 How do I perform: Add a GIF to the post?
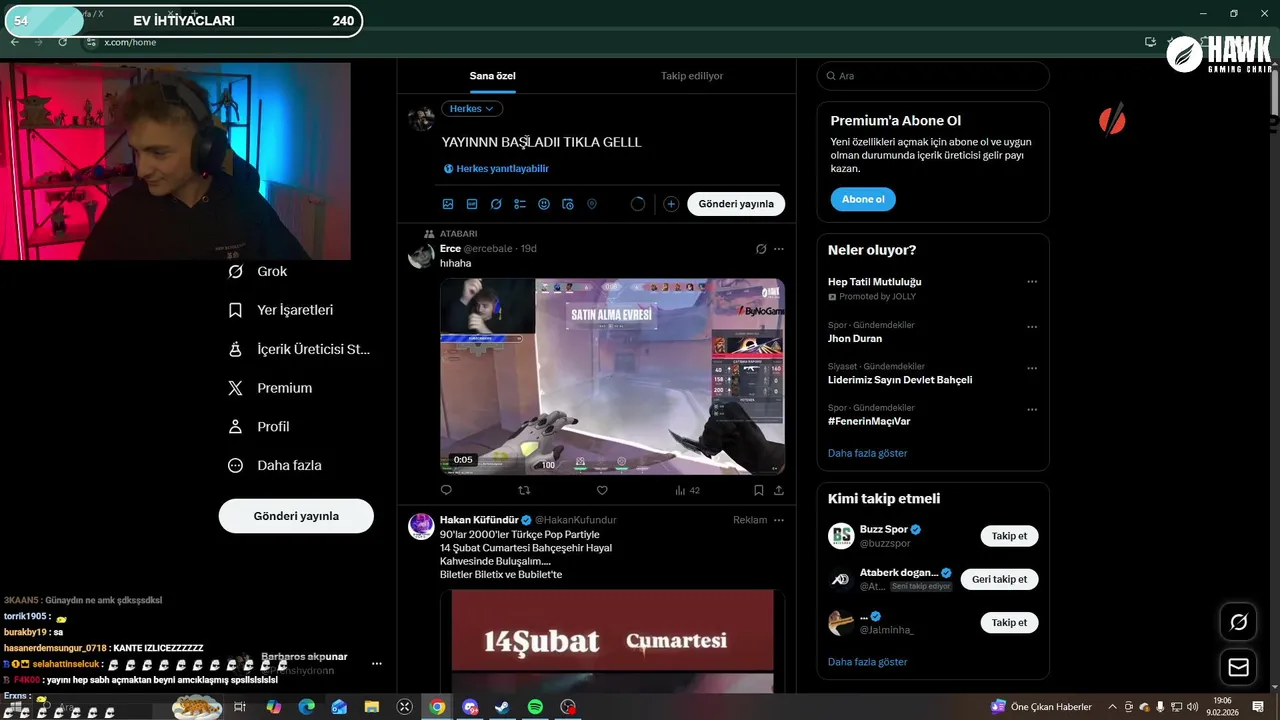[472, 204]
